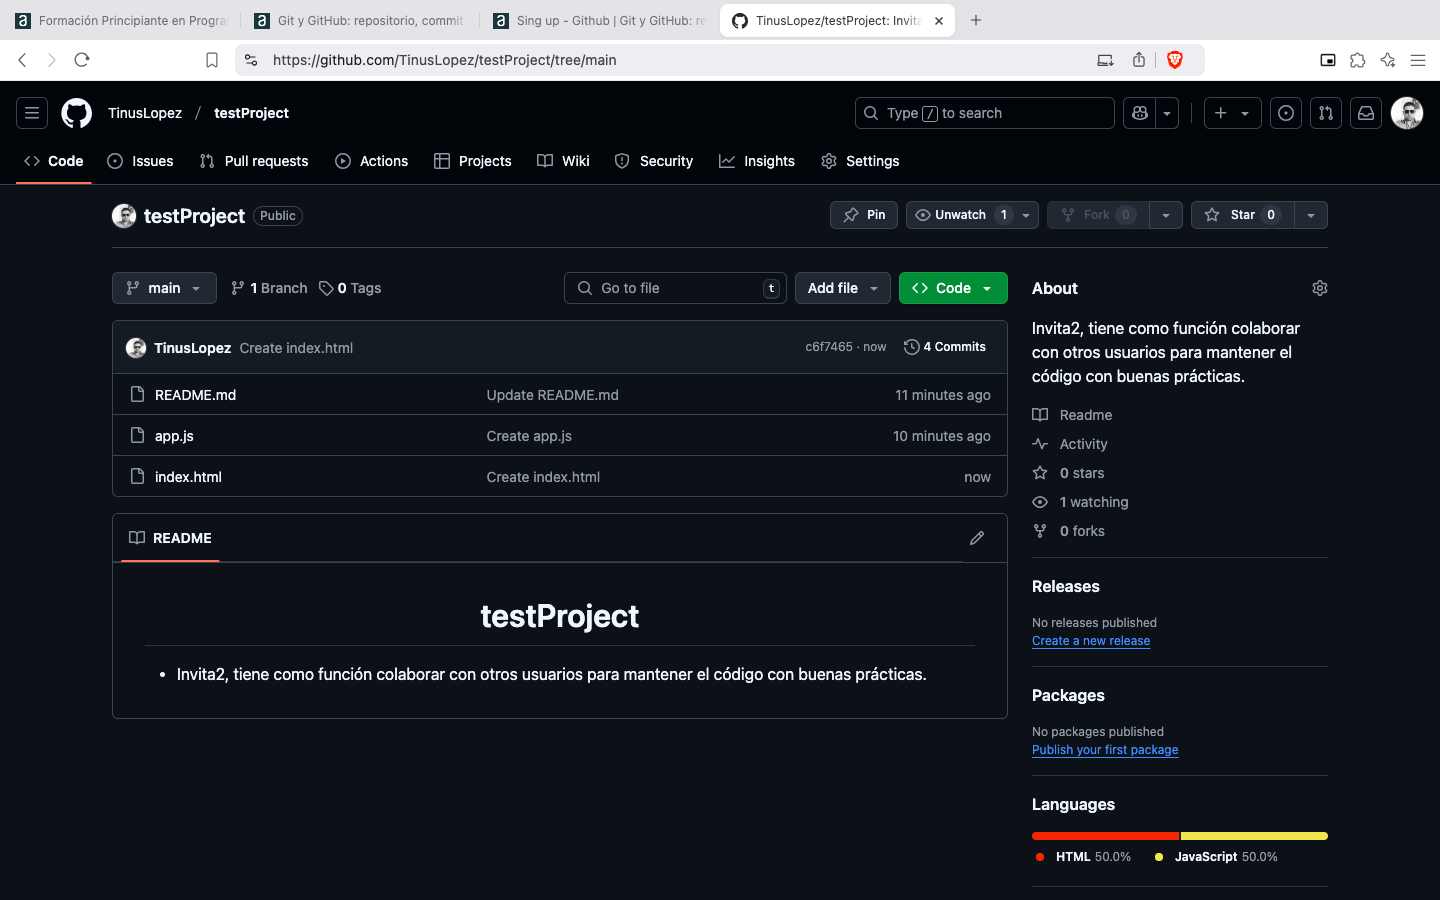Screen dimensions: 1440x900
Task: Star the testProject repository
Action: point(1242,215)
